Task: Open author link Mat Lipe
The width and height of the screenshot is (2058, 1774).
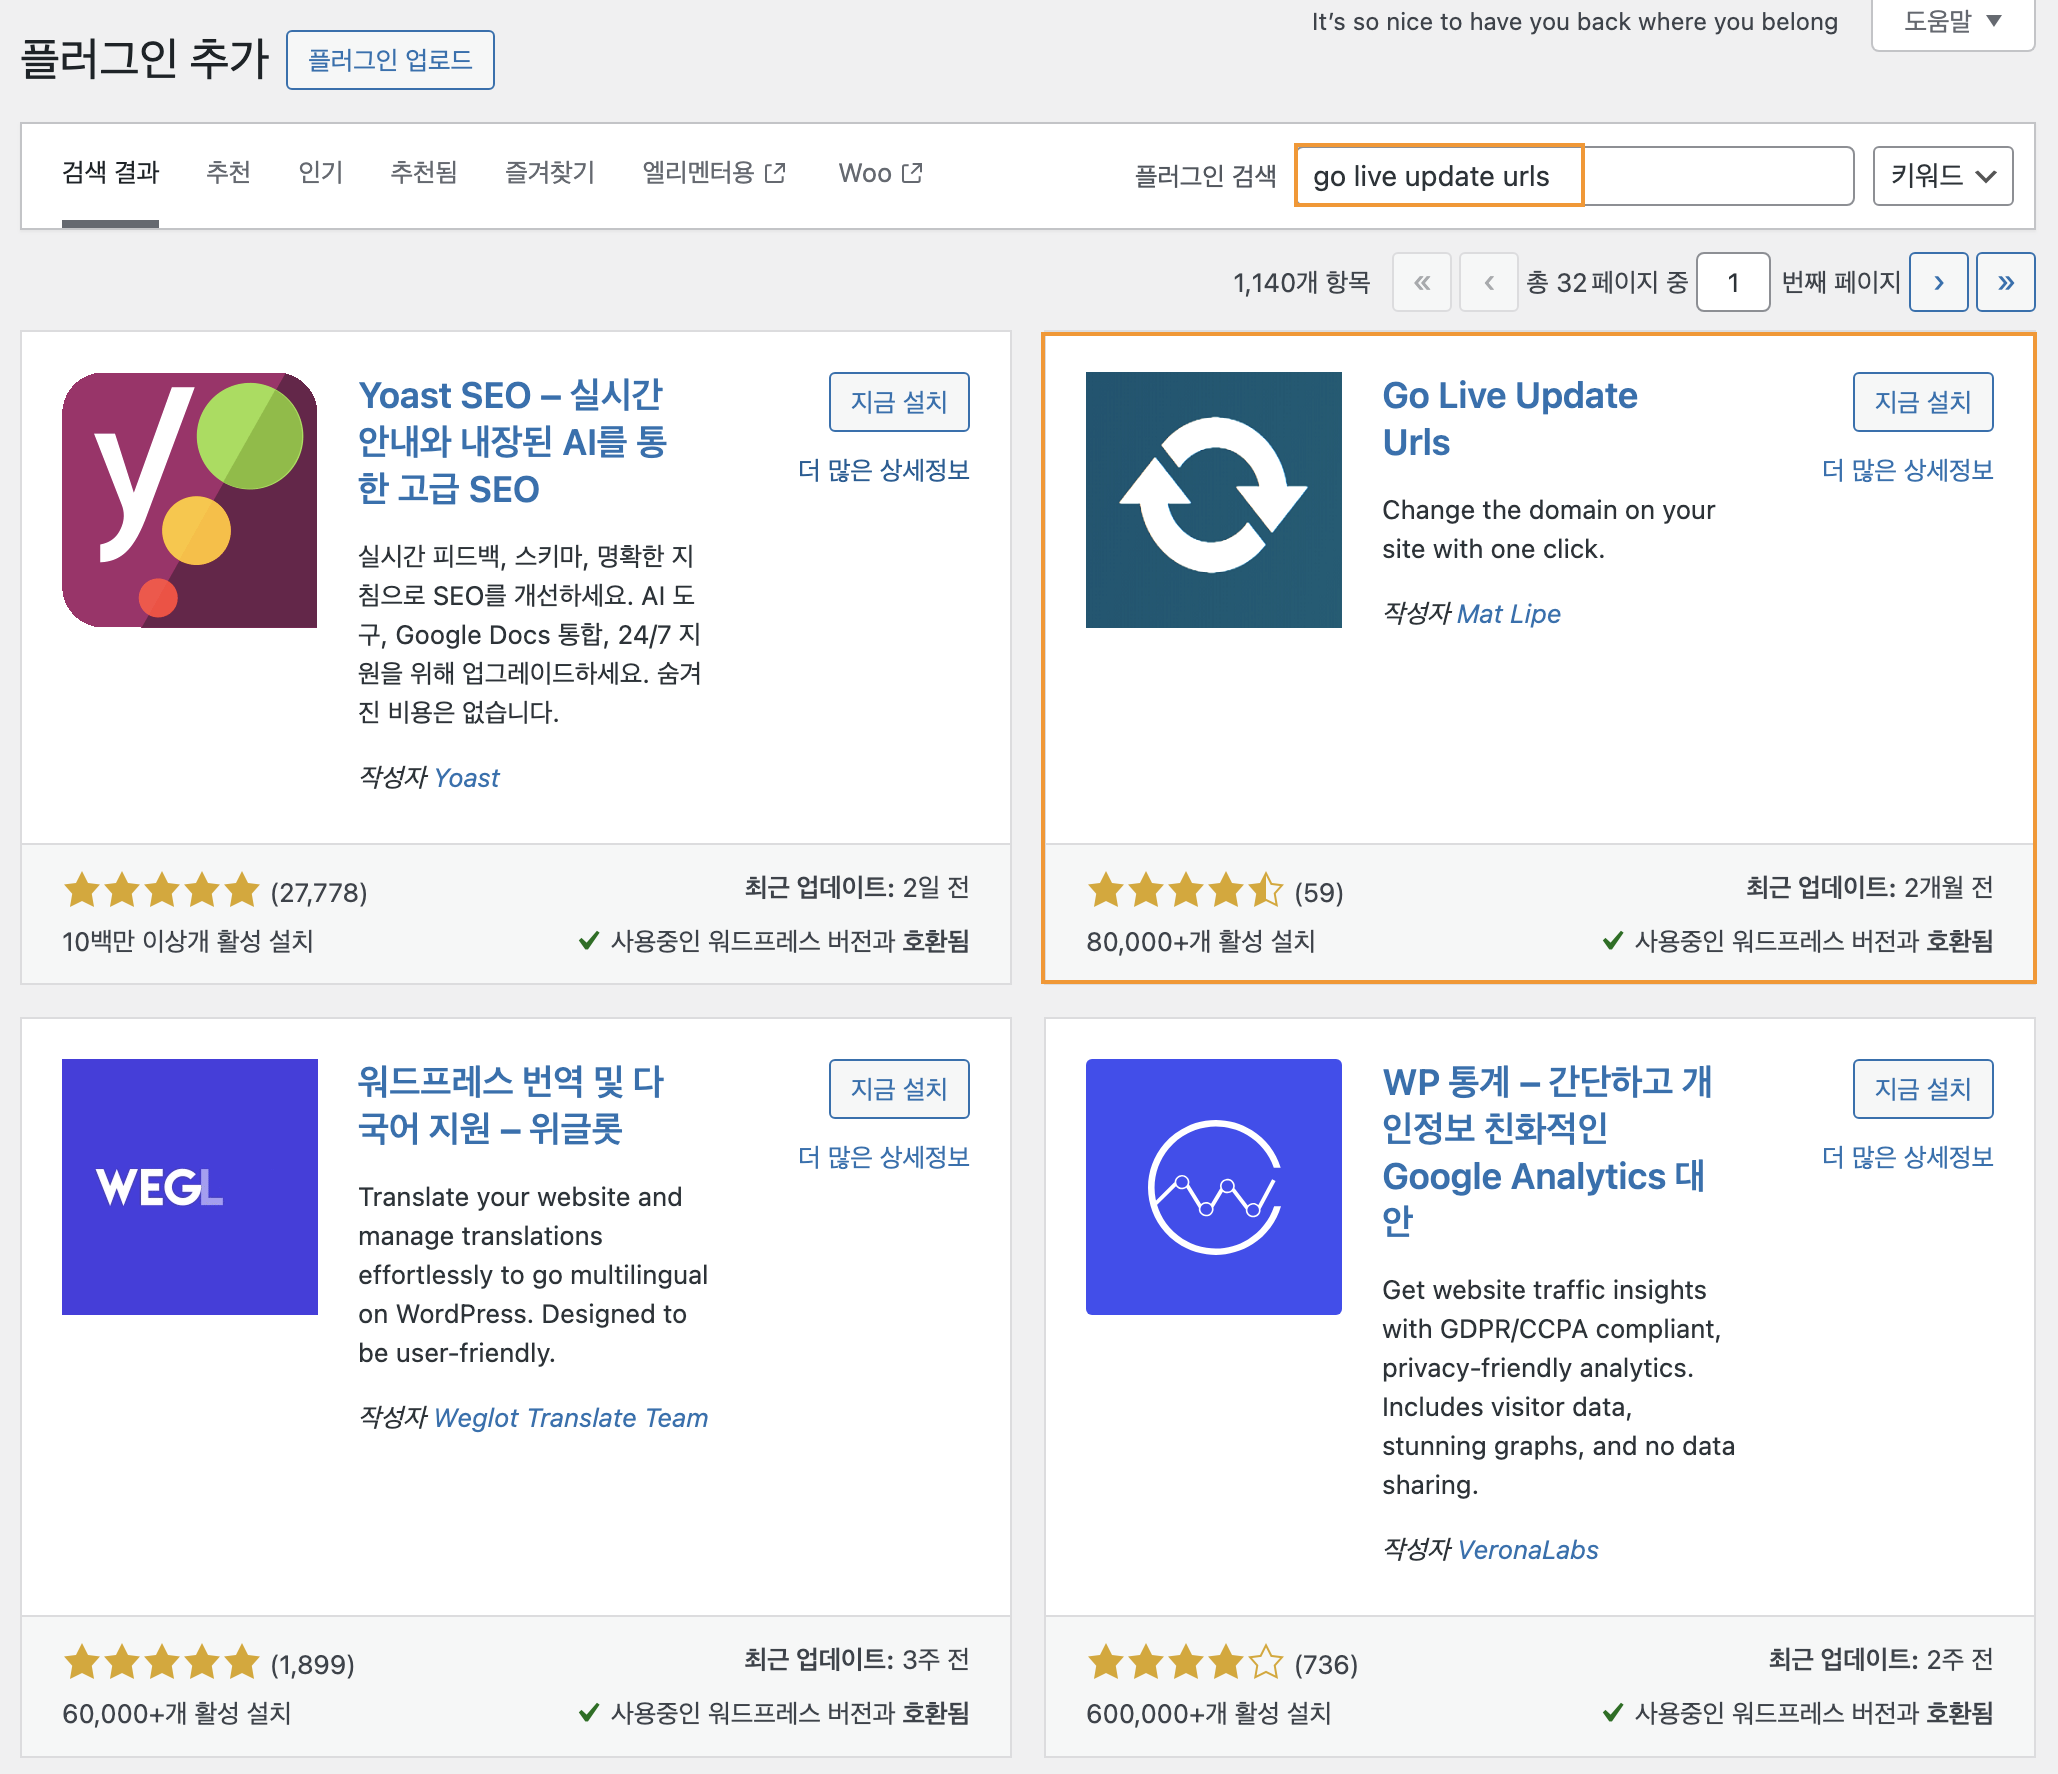Action: (x=1508, y=614)
